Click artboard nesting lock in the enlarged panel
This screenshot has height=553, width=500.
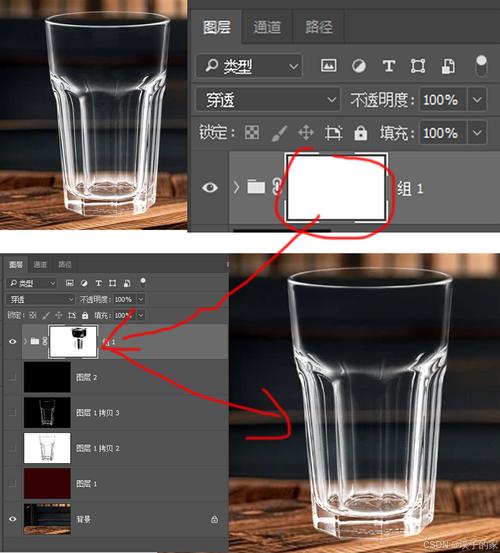point(333,133)
